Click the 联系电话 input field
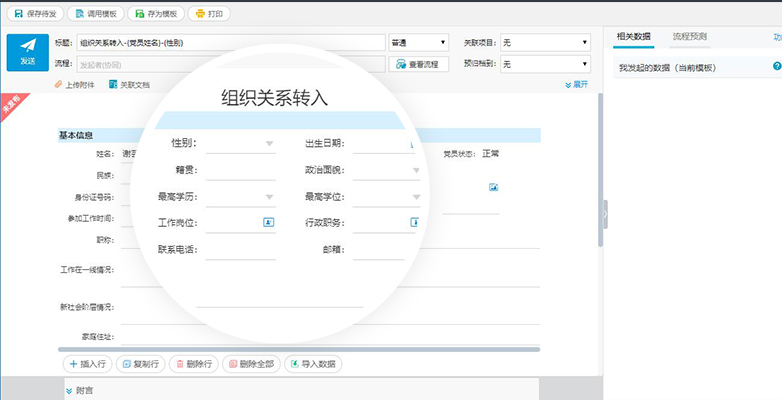 pyautogui.click(x=240, y=249)
